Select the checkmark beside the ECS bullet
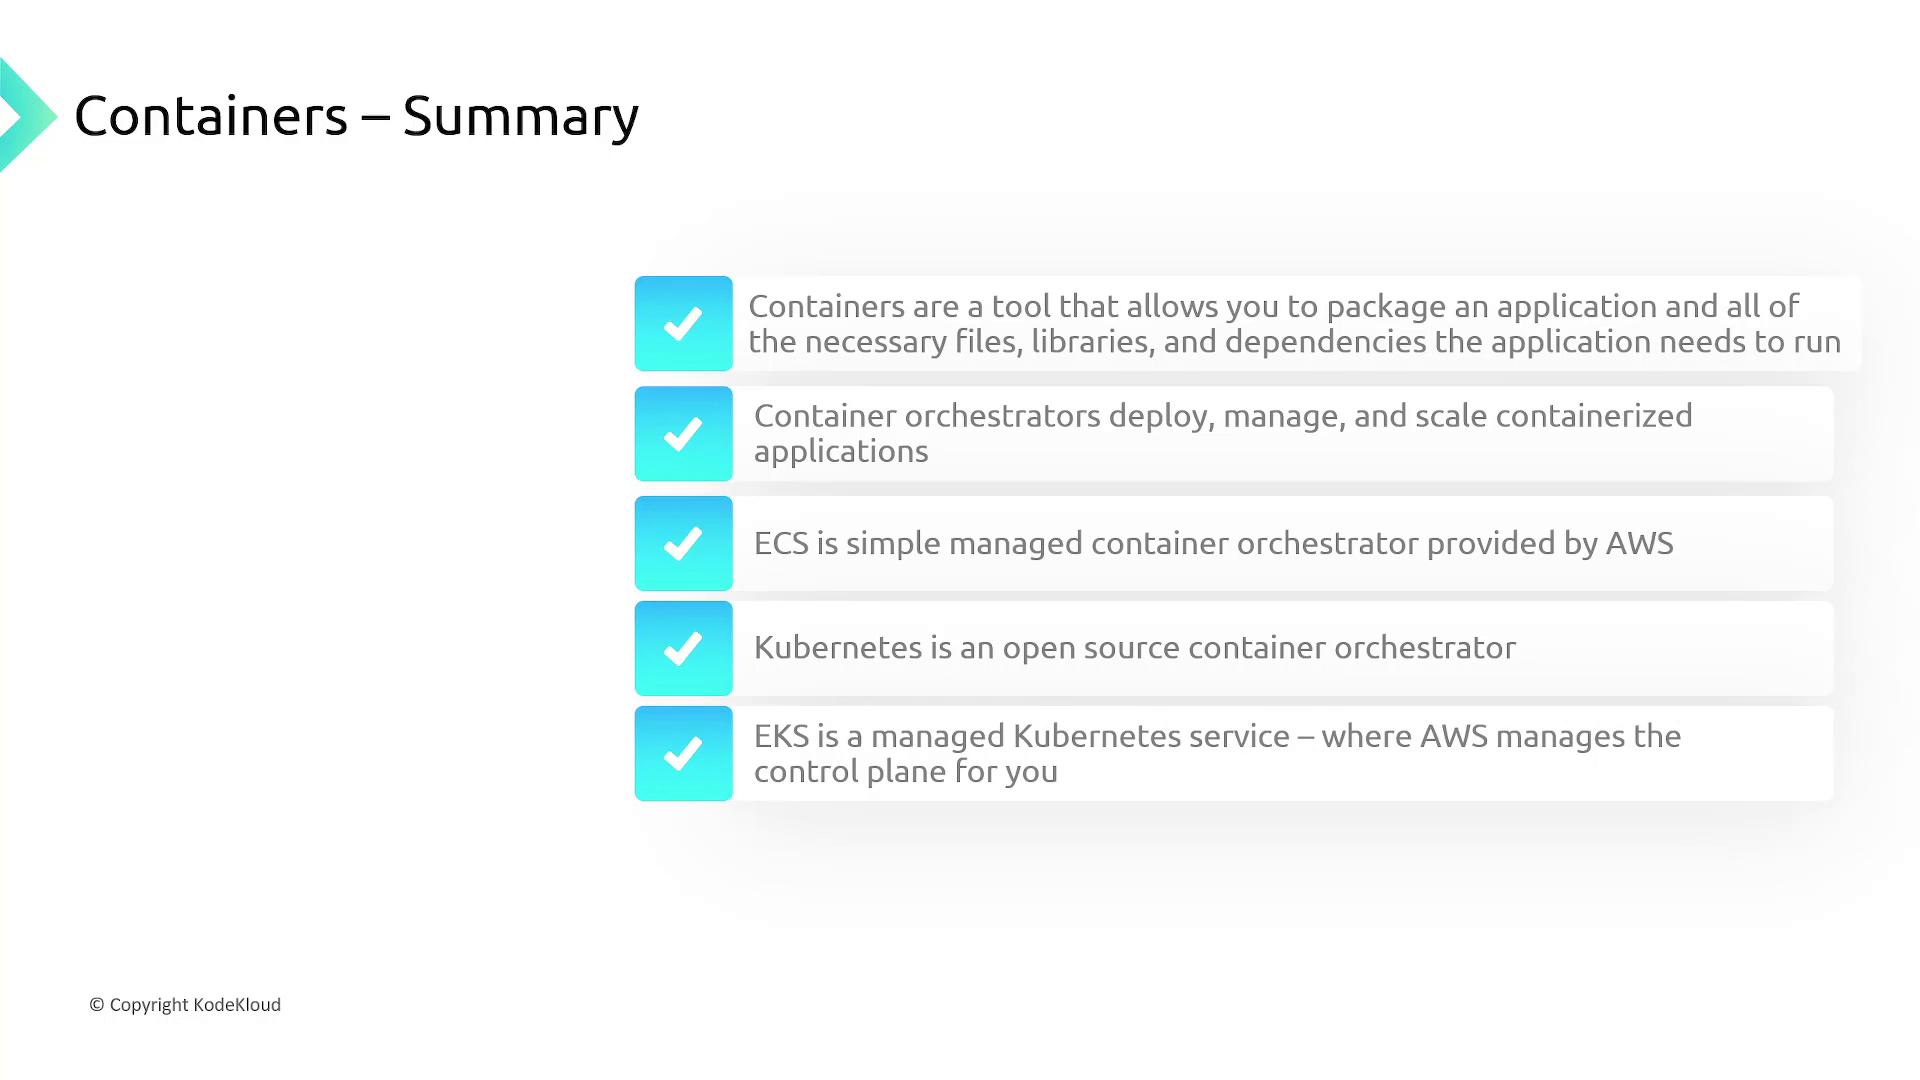 point(683,544)
